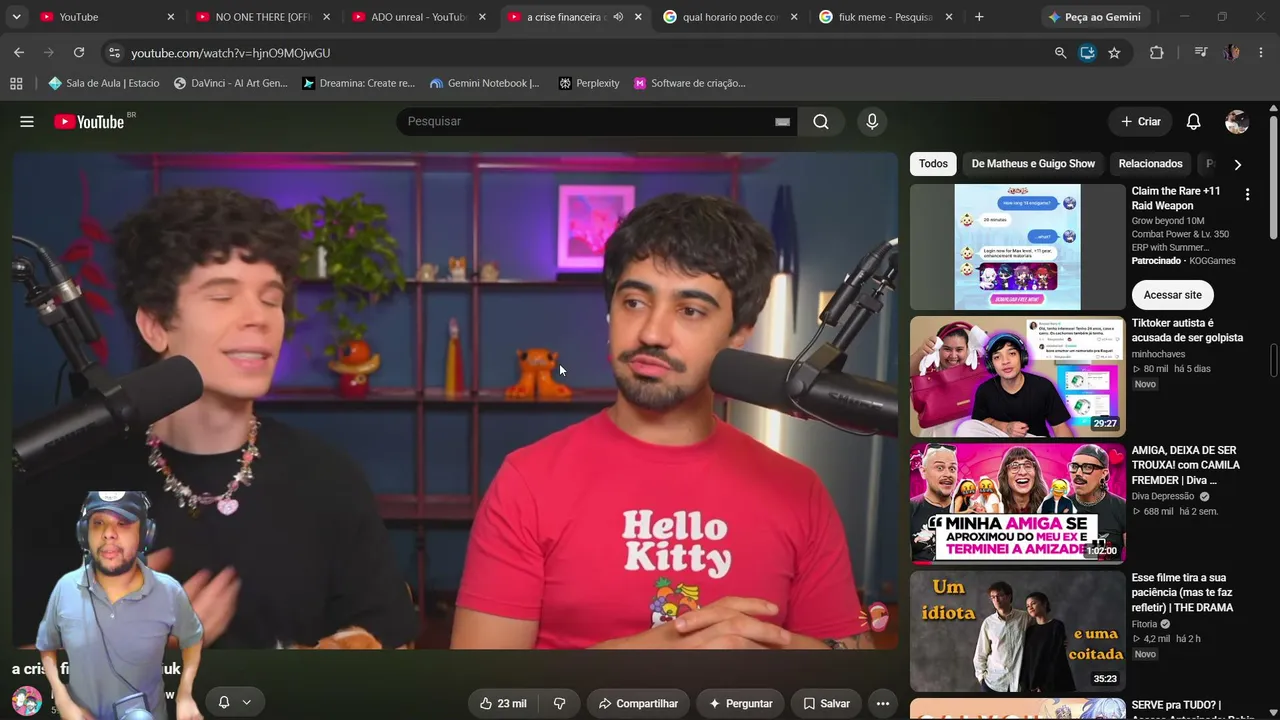Switch to the 'ADO unreal - YouTube' tab
The width and height of the screenshot is (1280, 720).
point(420,17)
